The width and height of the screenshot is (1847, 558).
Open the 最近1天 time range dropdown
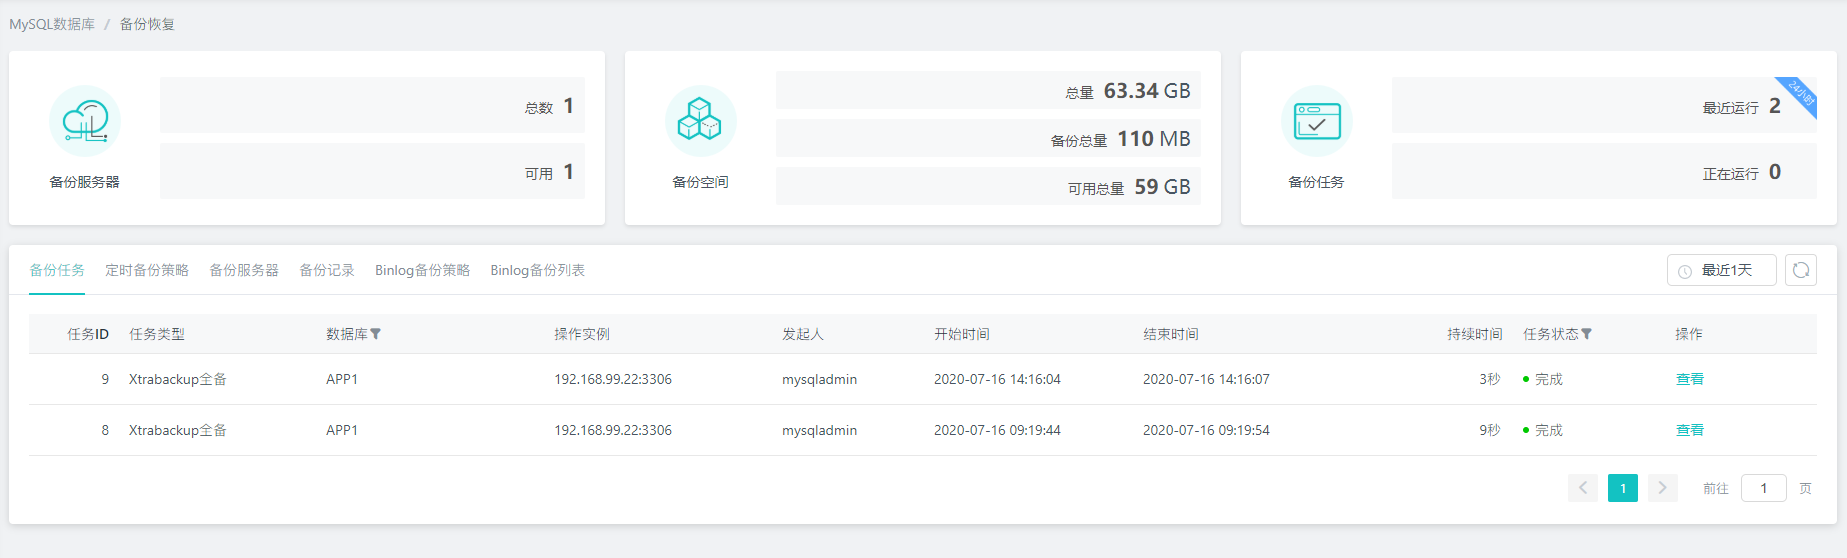(x=1721, y=270)
